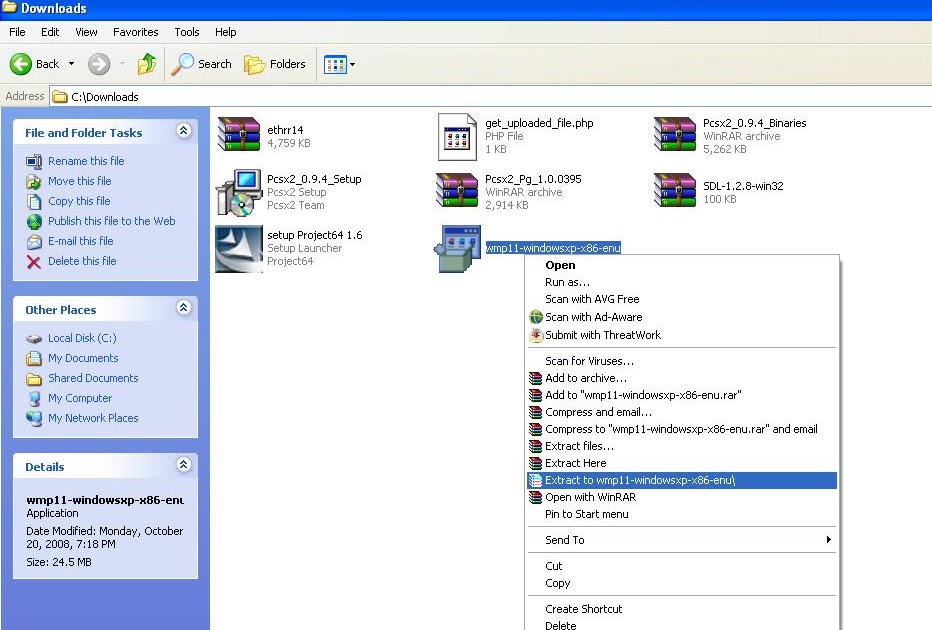The width and height of the screenshot is (932, 630).
Task: Choose Scan with Ad-Aware
Action: (x=682, y=317)
